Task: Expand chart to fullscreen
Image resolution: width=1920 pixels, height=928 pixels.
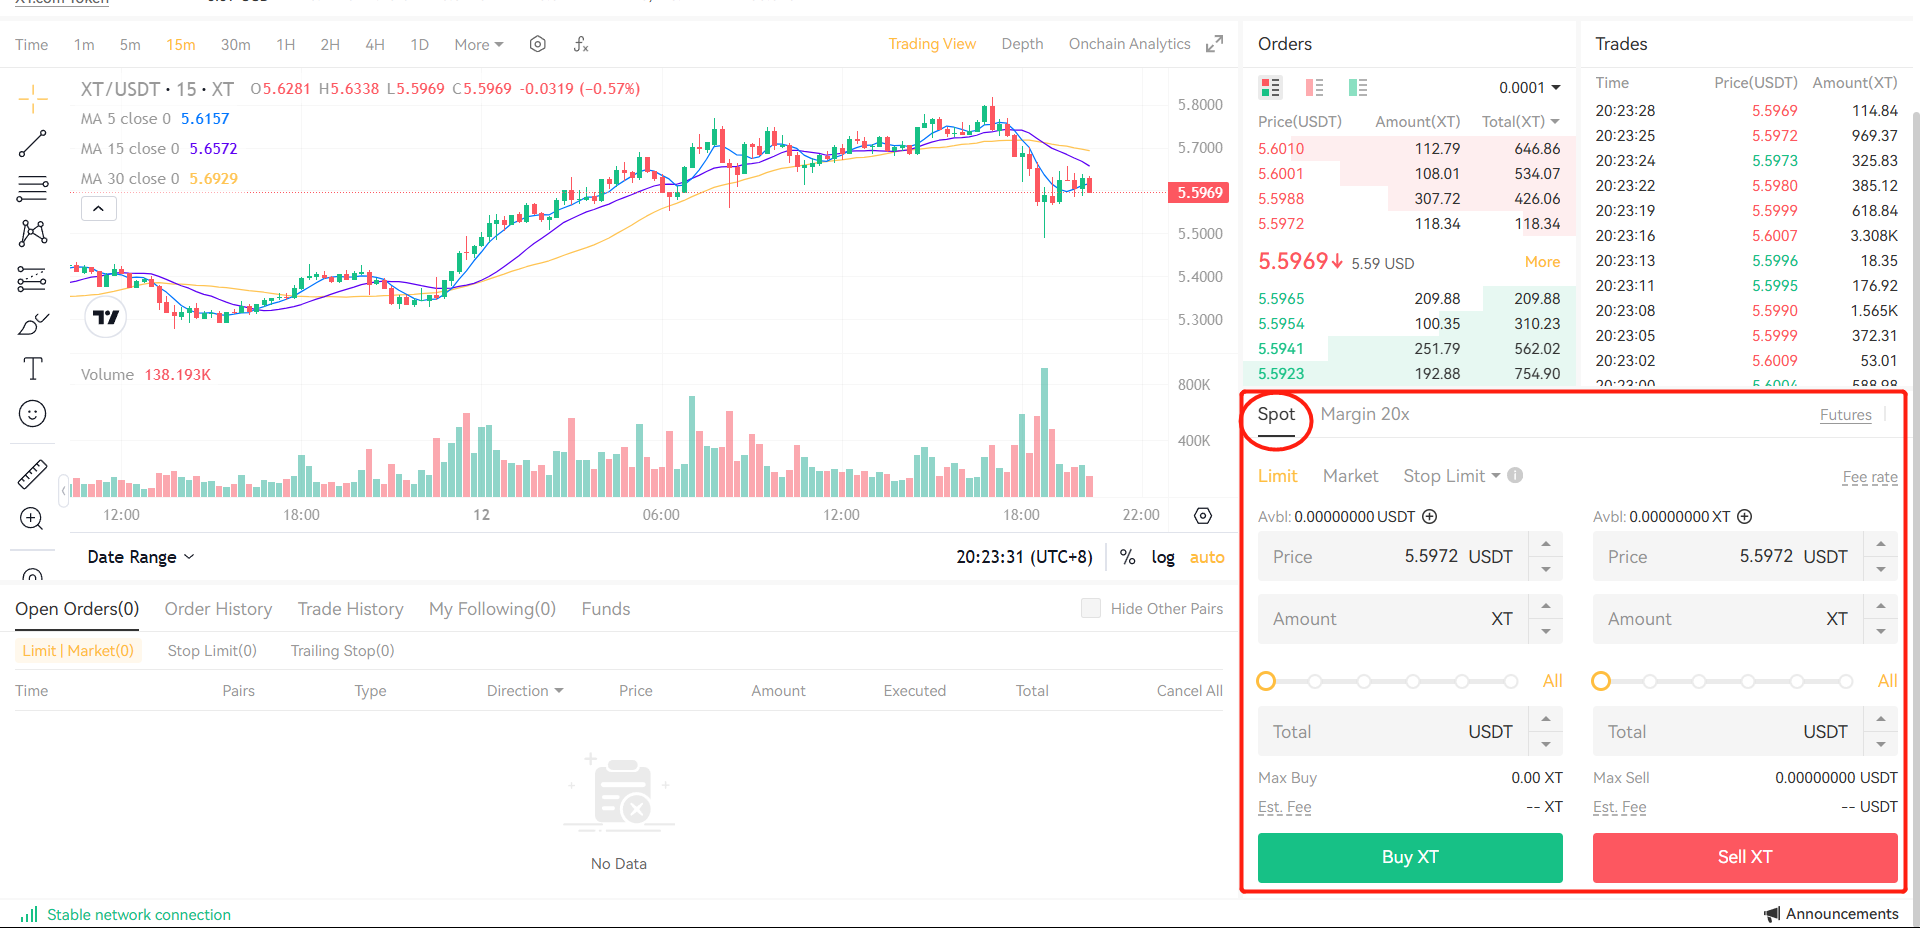Action: coord(1214,44)
